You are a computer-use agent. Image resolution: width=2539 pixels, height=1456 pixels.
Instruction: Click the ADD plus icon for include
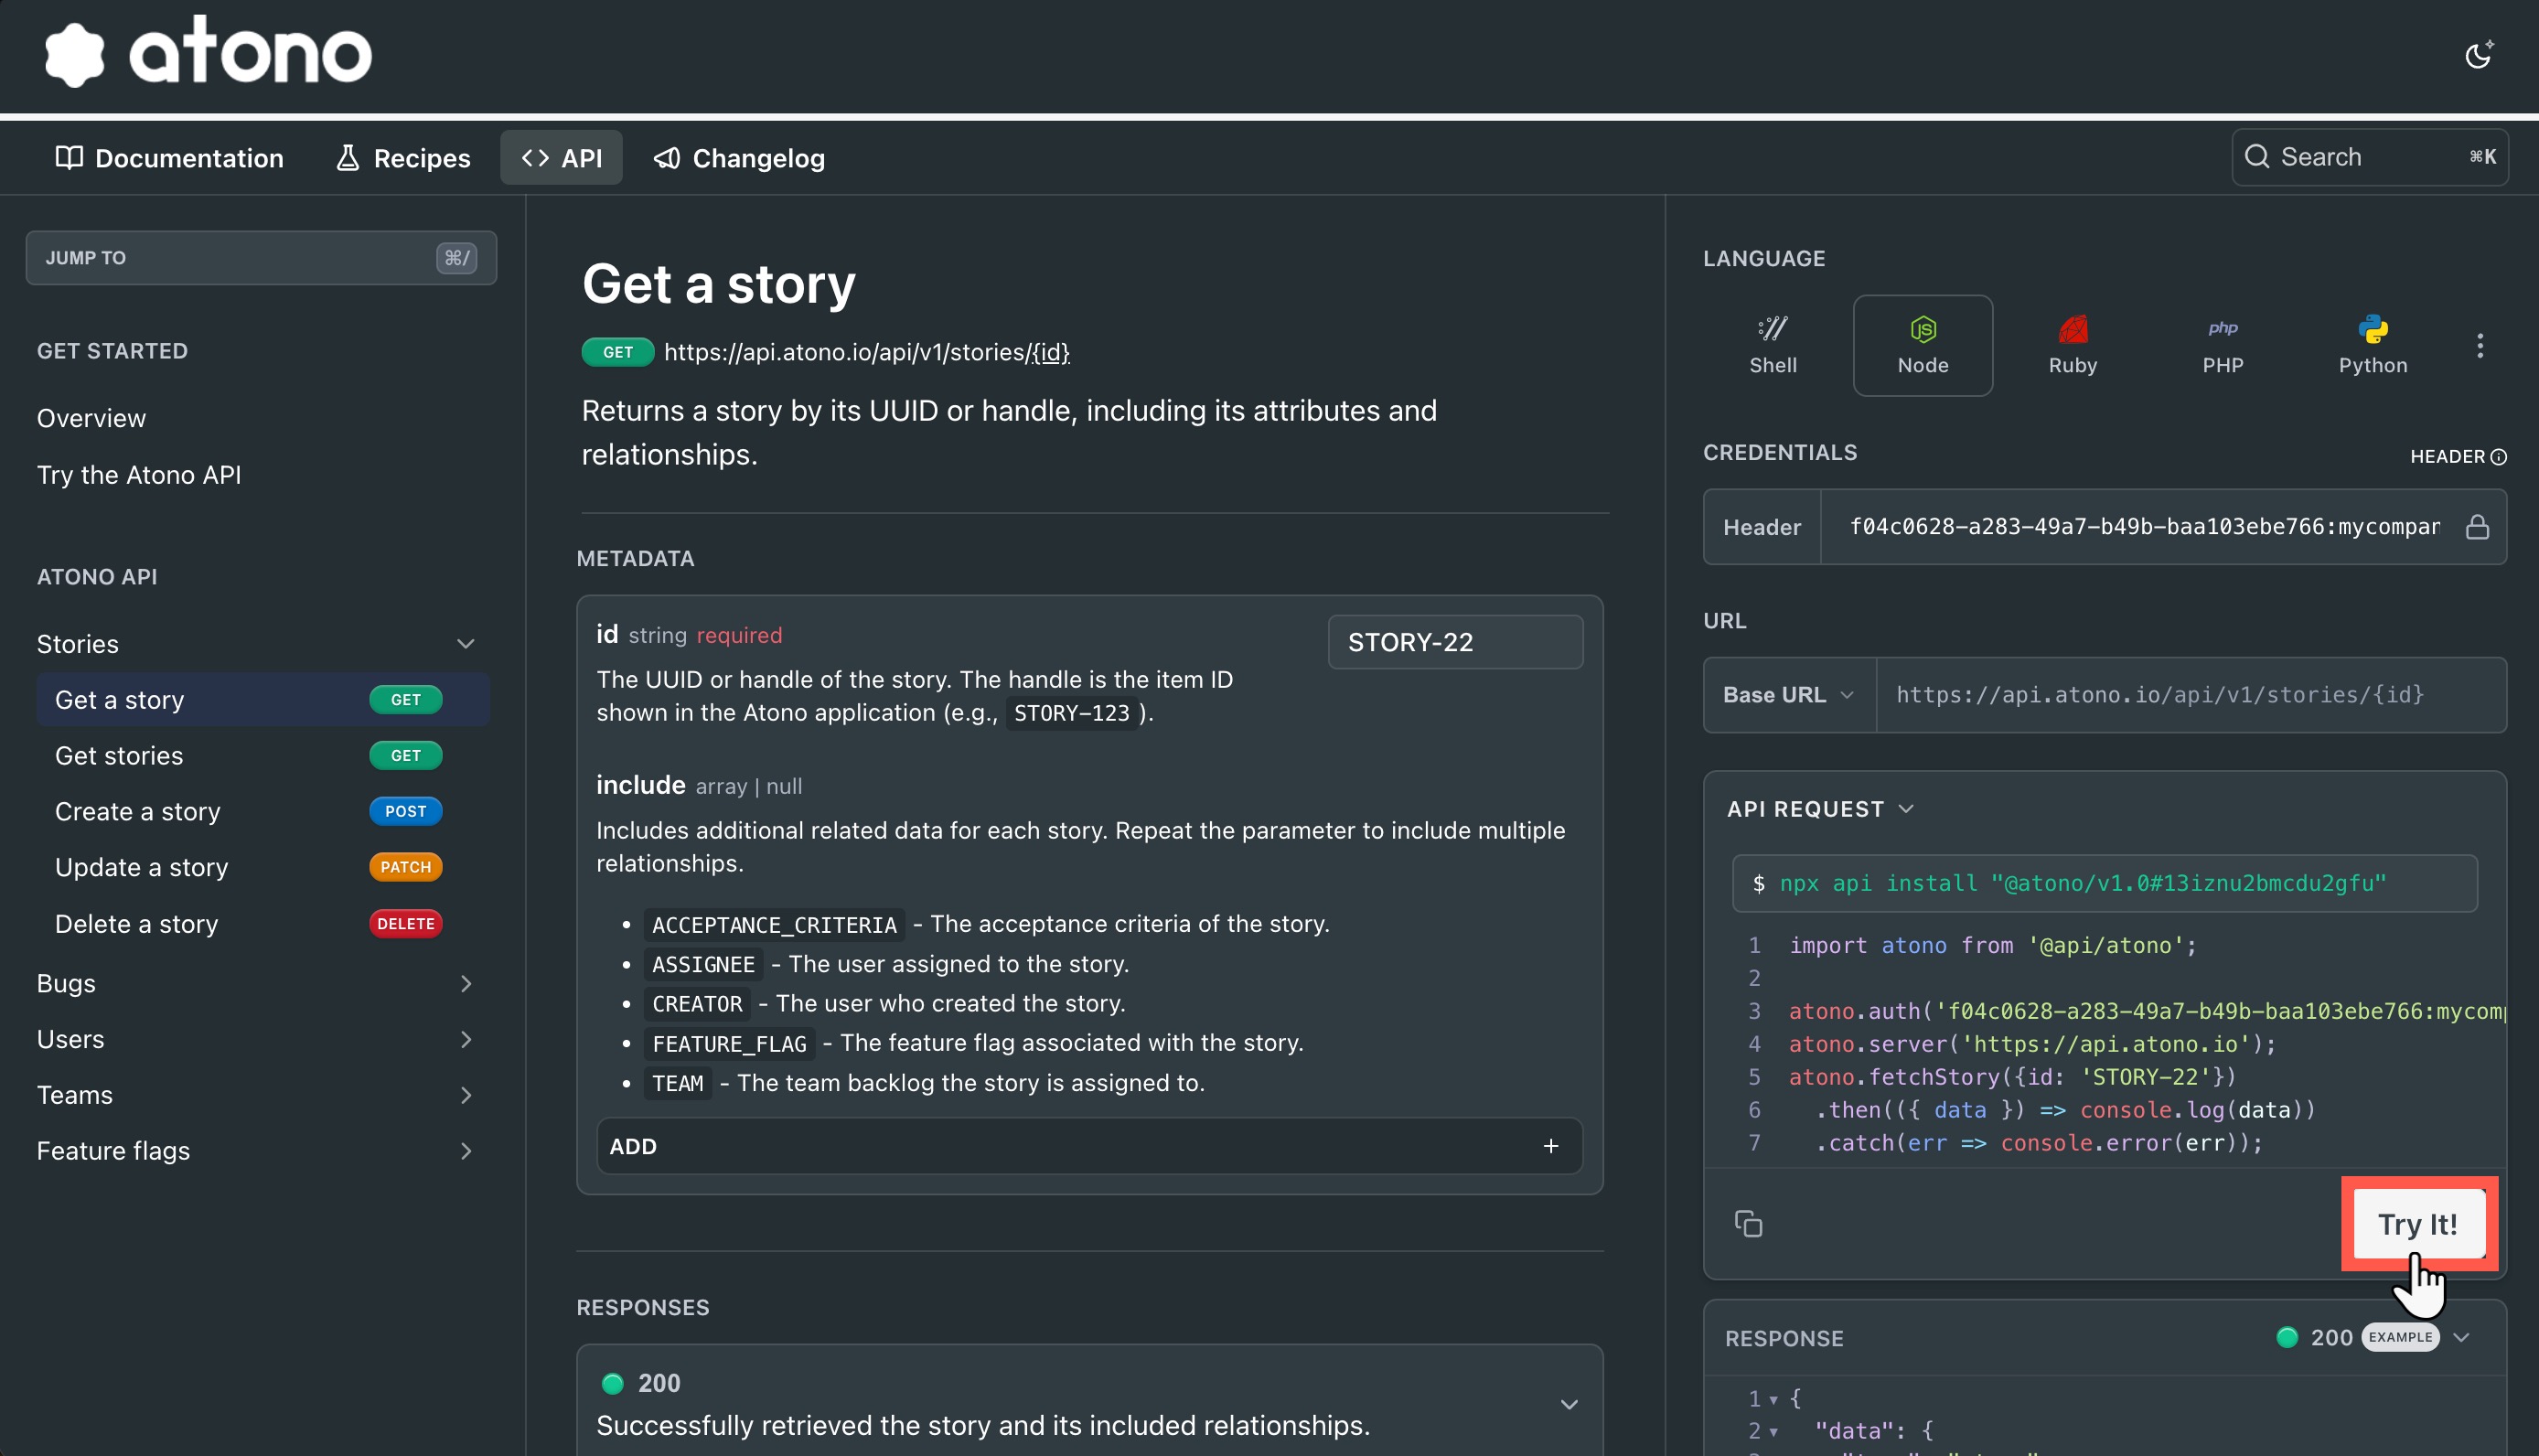1551,1147
